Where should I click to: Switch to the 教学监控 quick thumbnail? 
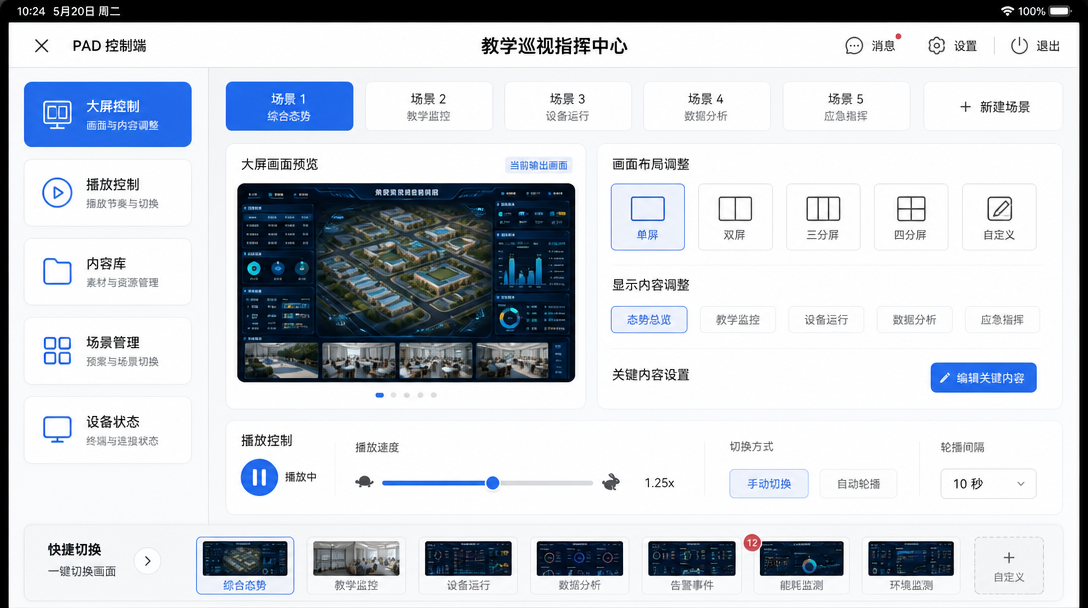click(x=356, y=566)
